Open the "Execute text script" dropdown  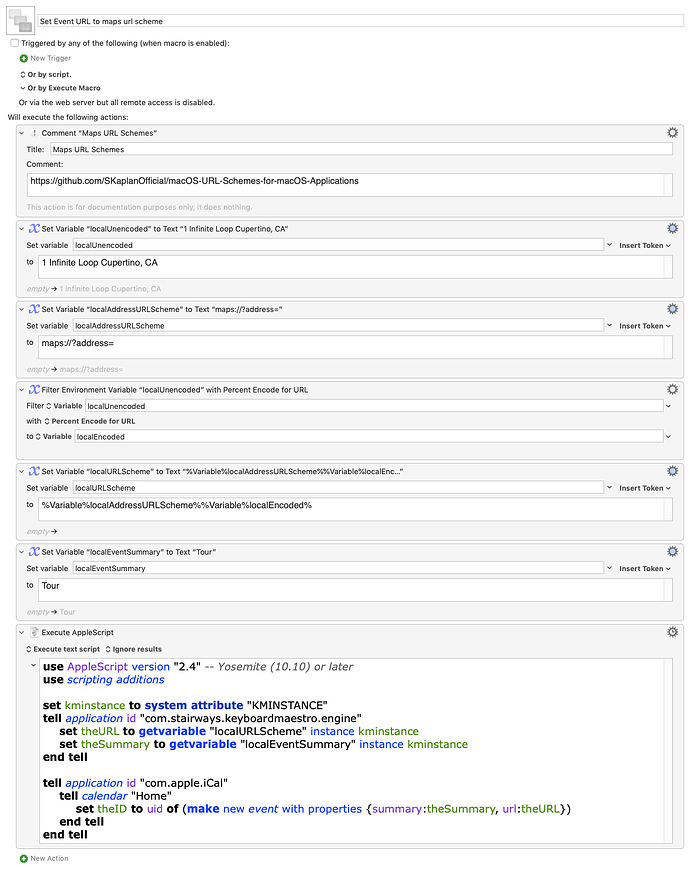[62, 649]
